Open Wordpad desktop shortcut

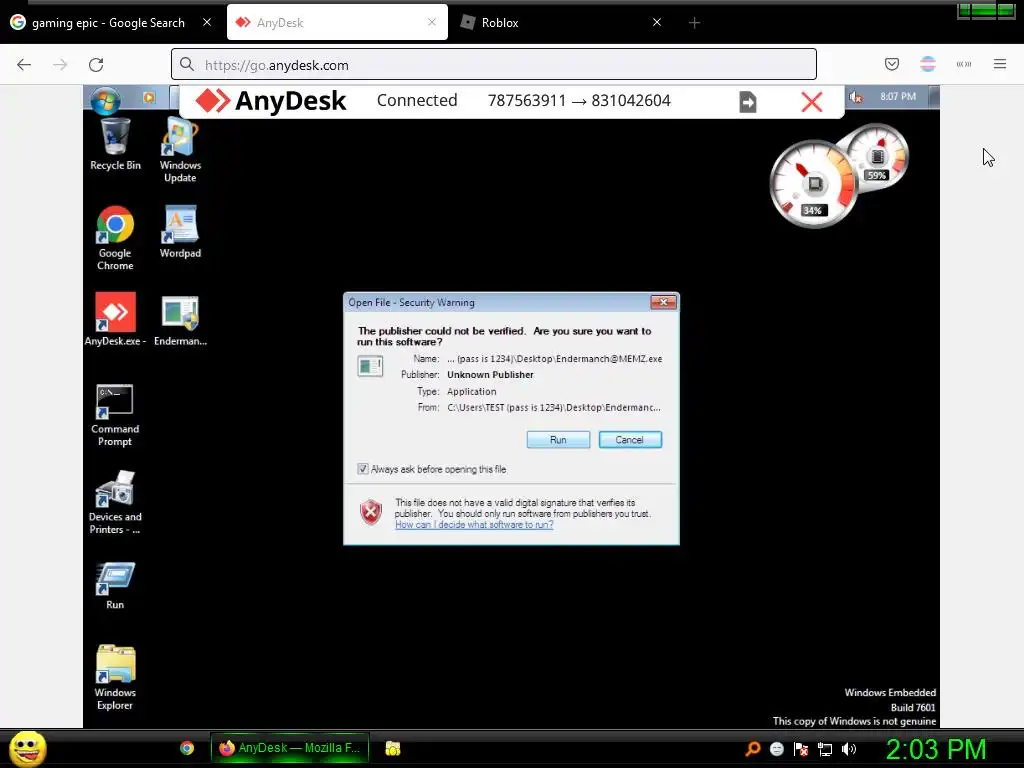point(180,232)
